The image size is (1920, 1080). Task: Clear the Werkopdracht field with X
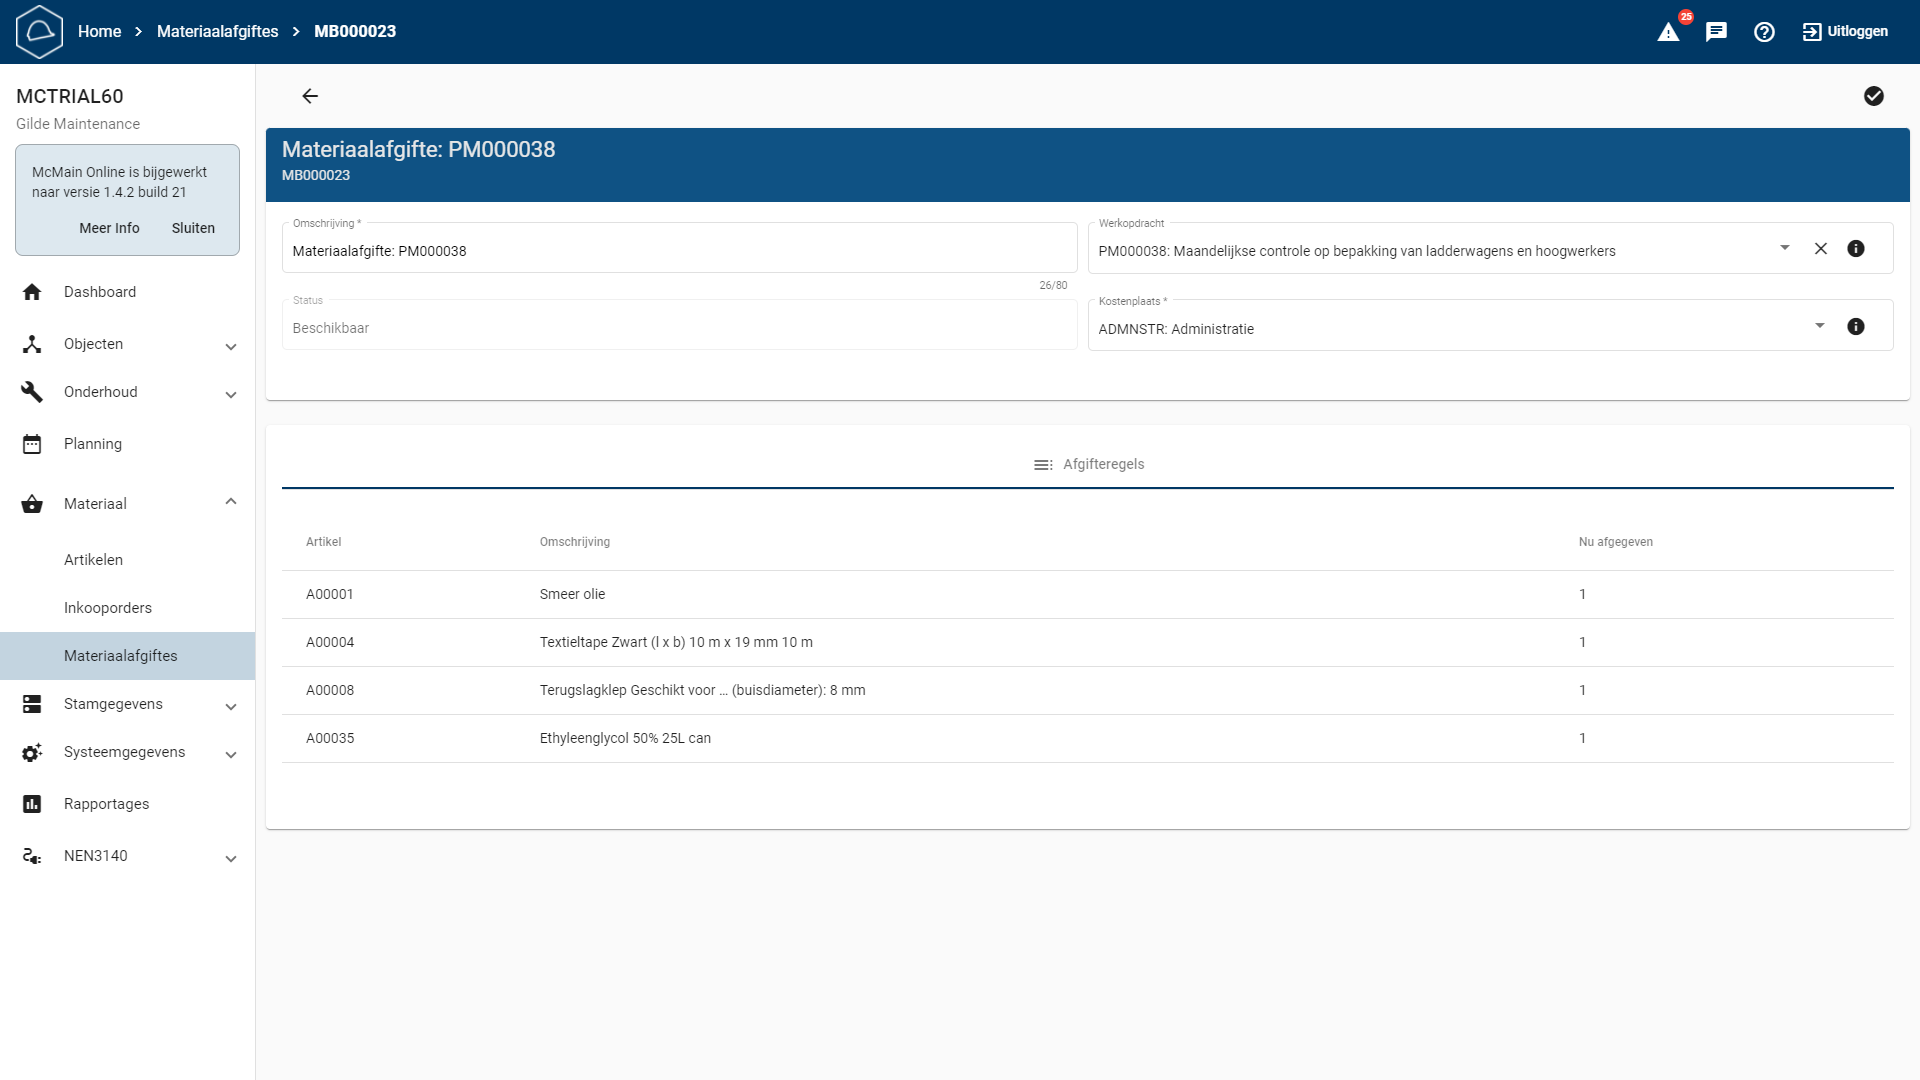tap(1821, 249)
